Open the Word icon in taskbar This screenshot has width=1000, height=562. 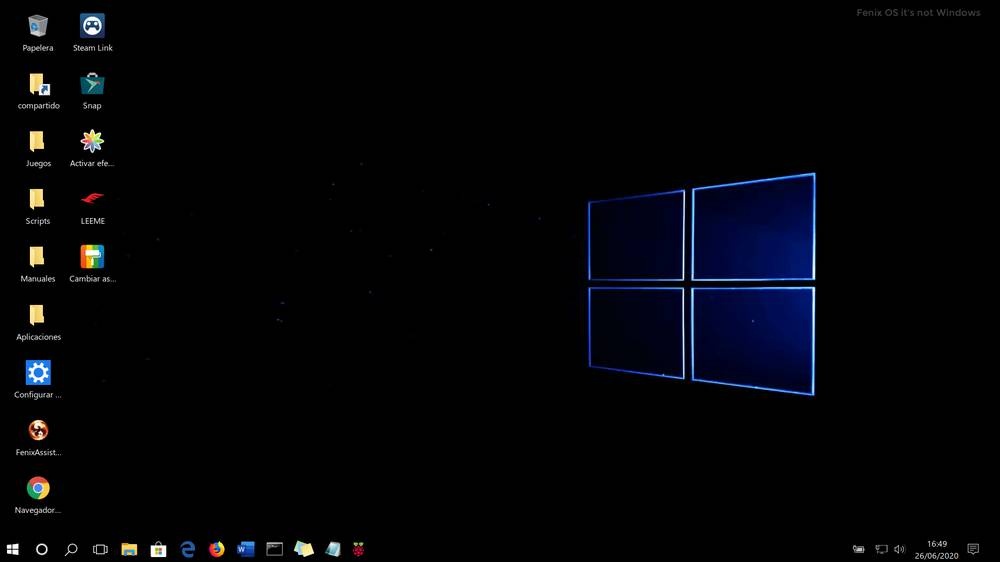coord(246,549)
